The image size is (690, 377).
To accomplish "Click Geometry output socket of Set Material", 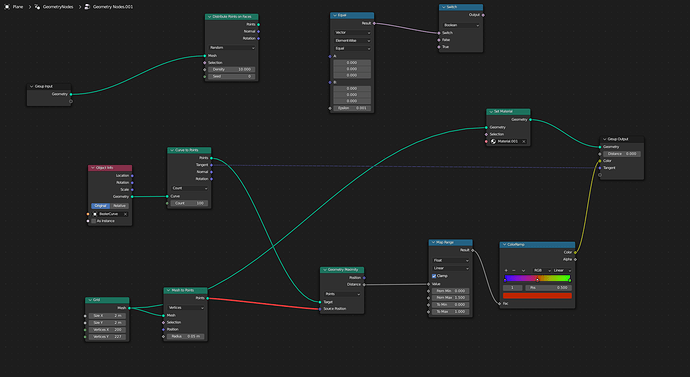I will pos(530,120).
